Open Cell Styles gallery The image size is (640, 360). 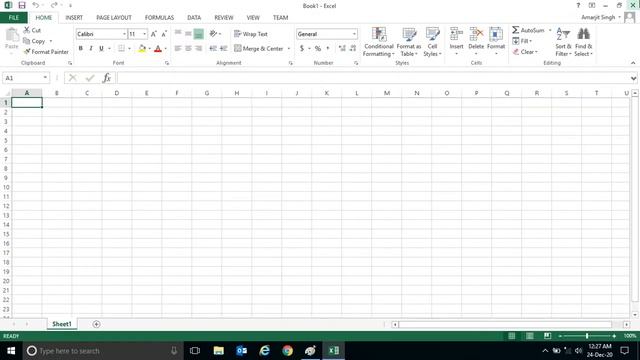pyautogui.click(x=432, y=42)
